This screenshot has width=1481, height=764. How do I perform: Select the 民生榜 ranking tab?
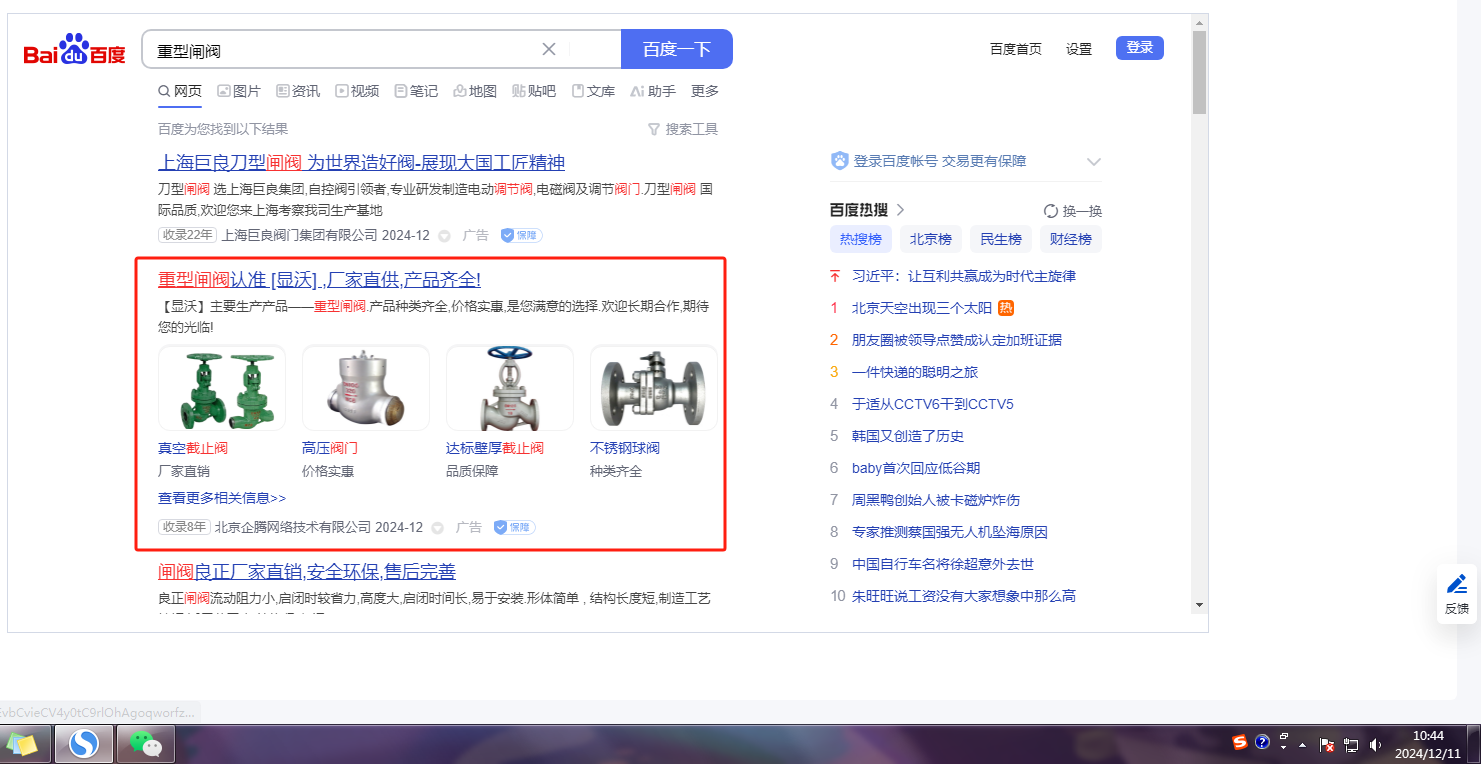pyautogui.click(x=1001, y=239)
